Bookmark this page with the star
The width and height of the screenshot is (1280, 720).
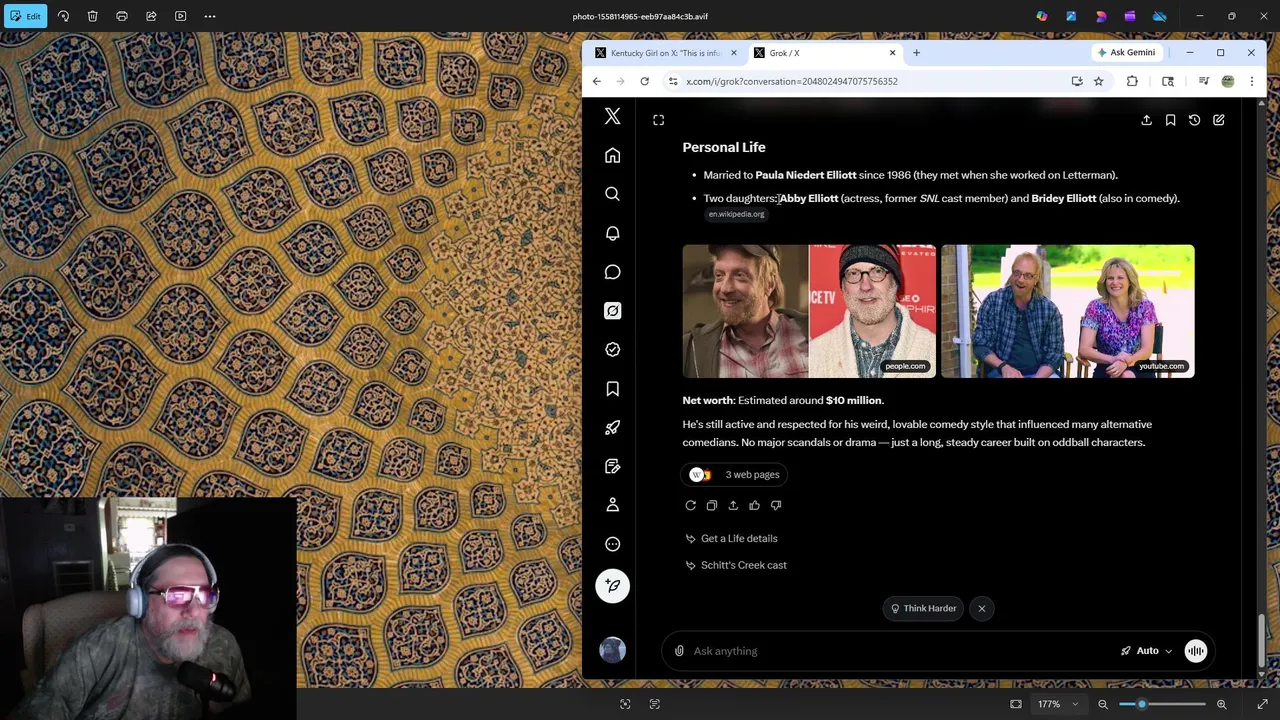(1099, 81)
